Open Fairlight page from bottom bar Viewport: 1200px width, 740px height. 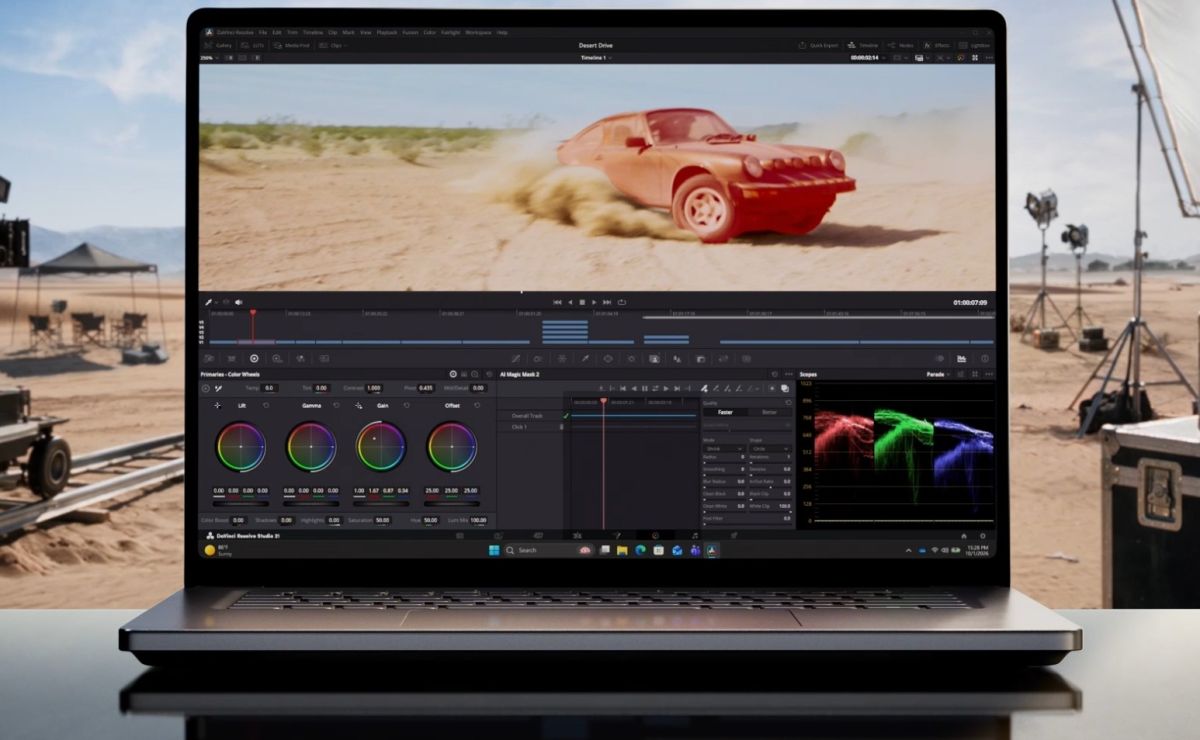click(695, 536)
